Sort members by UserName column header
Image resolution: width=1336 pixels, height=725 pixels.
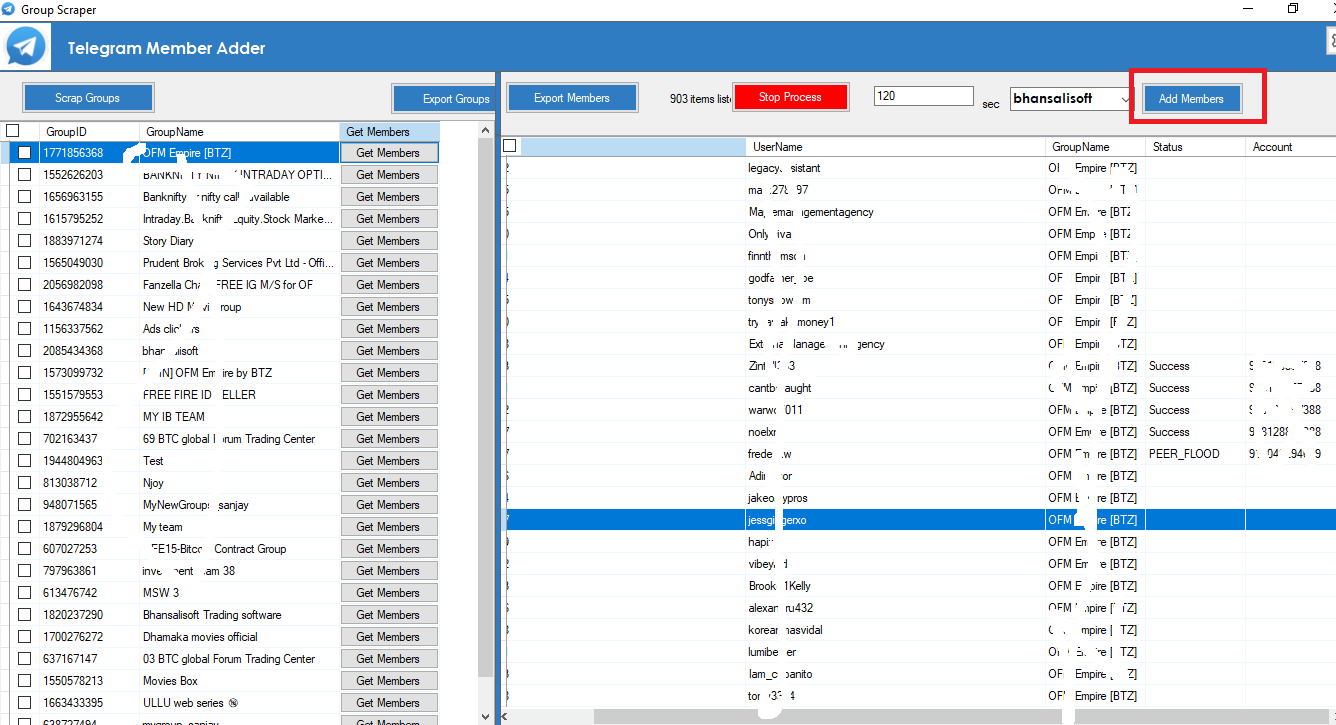[896, 146]
